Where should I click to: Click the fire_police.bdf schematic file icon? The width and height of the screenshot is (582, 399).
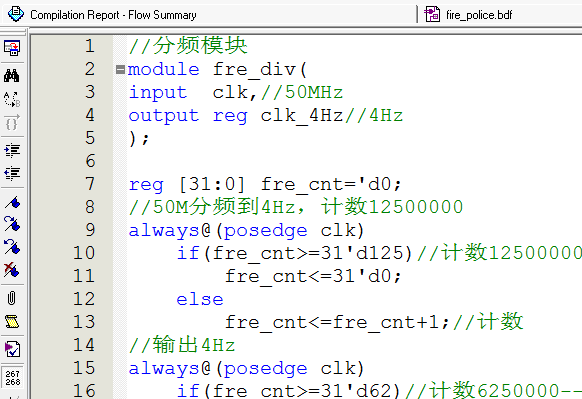[x=432, y=14]
